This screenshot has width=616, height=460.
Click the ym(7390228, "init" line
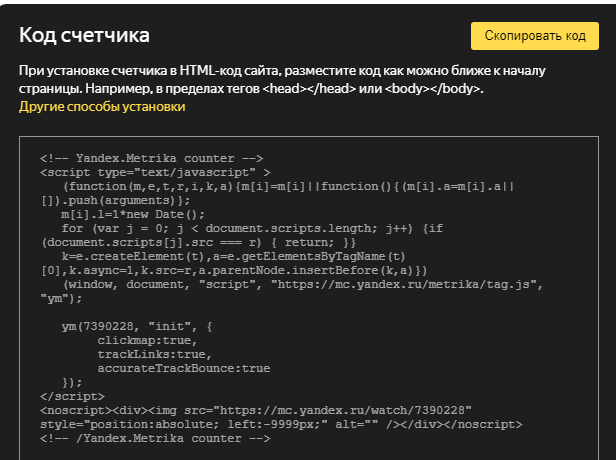point(138,326)
